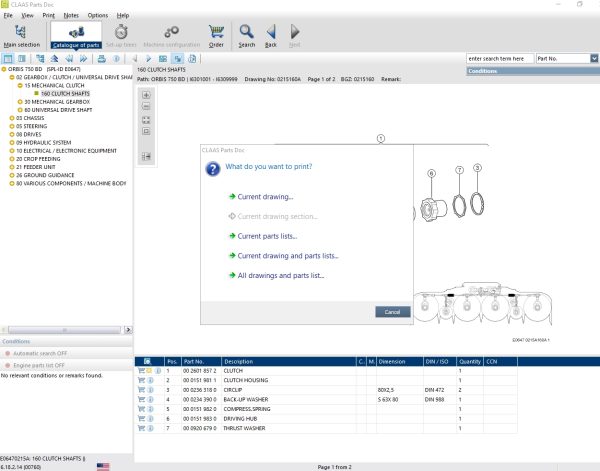Viewport: 600px width, 471px height.
Task: Zoom in on the drawing with plus icon
Action: click(147, 94)
